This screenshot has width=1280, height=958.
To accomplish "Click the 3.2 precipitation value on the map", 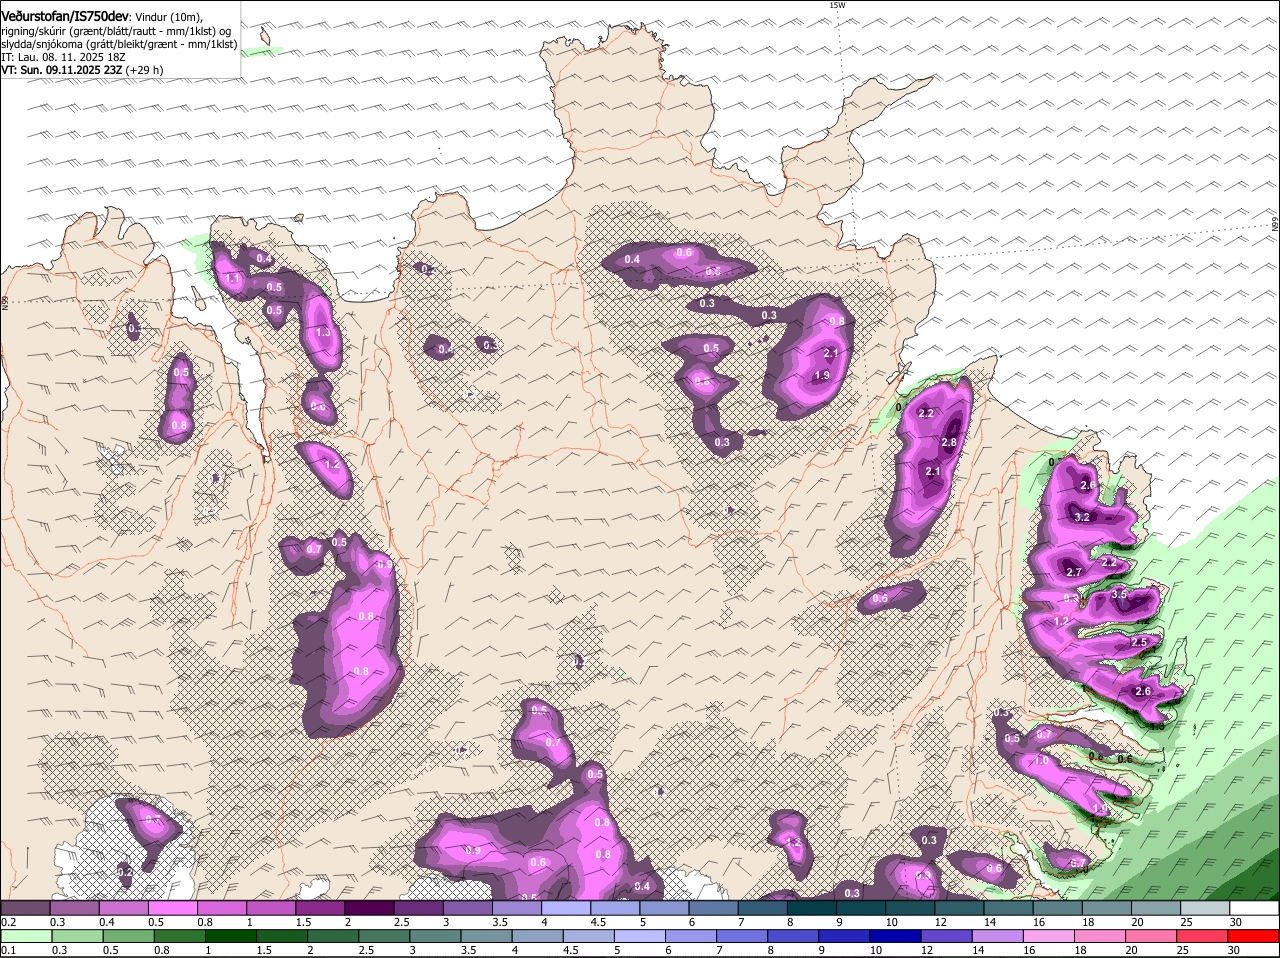I will point(1081,517).
